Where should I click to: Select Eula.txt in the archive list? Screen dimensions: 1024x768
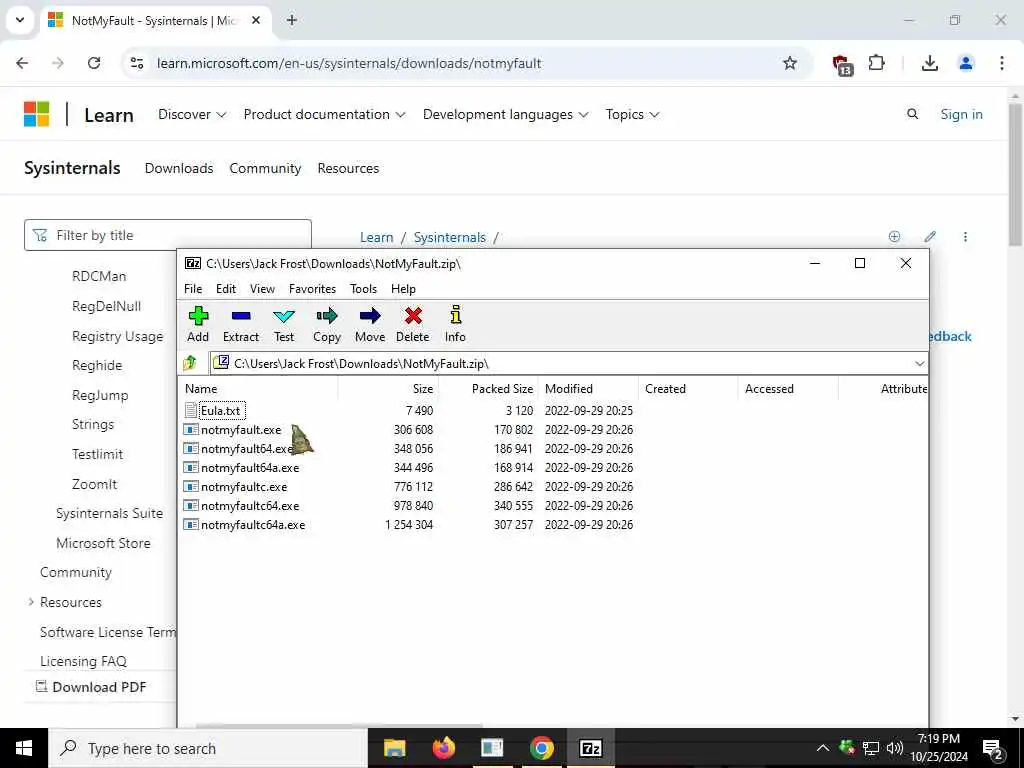coord(221,410)
